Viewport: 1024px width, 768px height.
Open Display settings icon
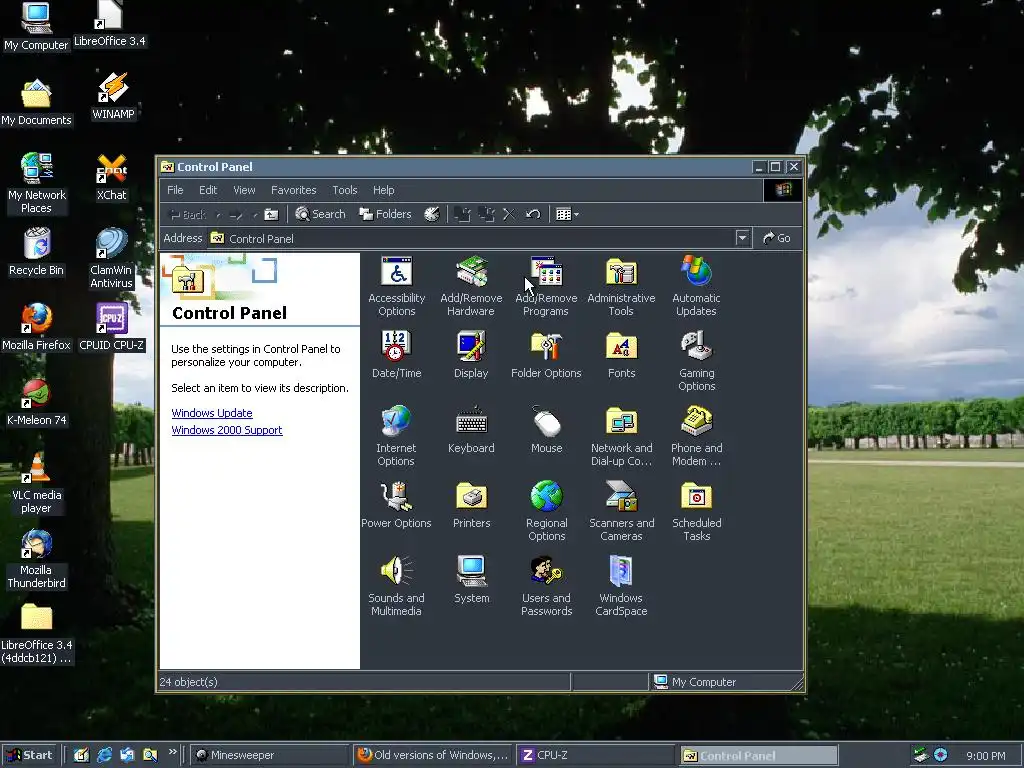pos(471,355)
